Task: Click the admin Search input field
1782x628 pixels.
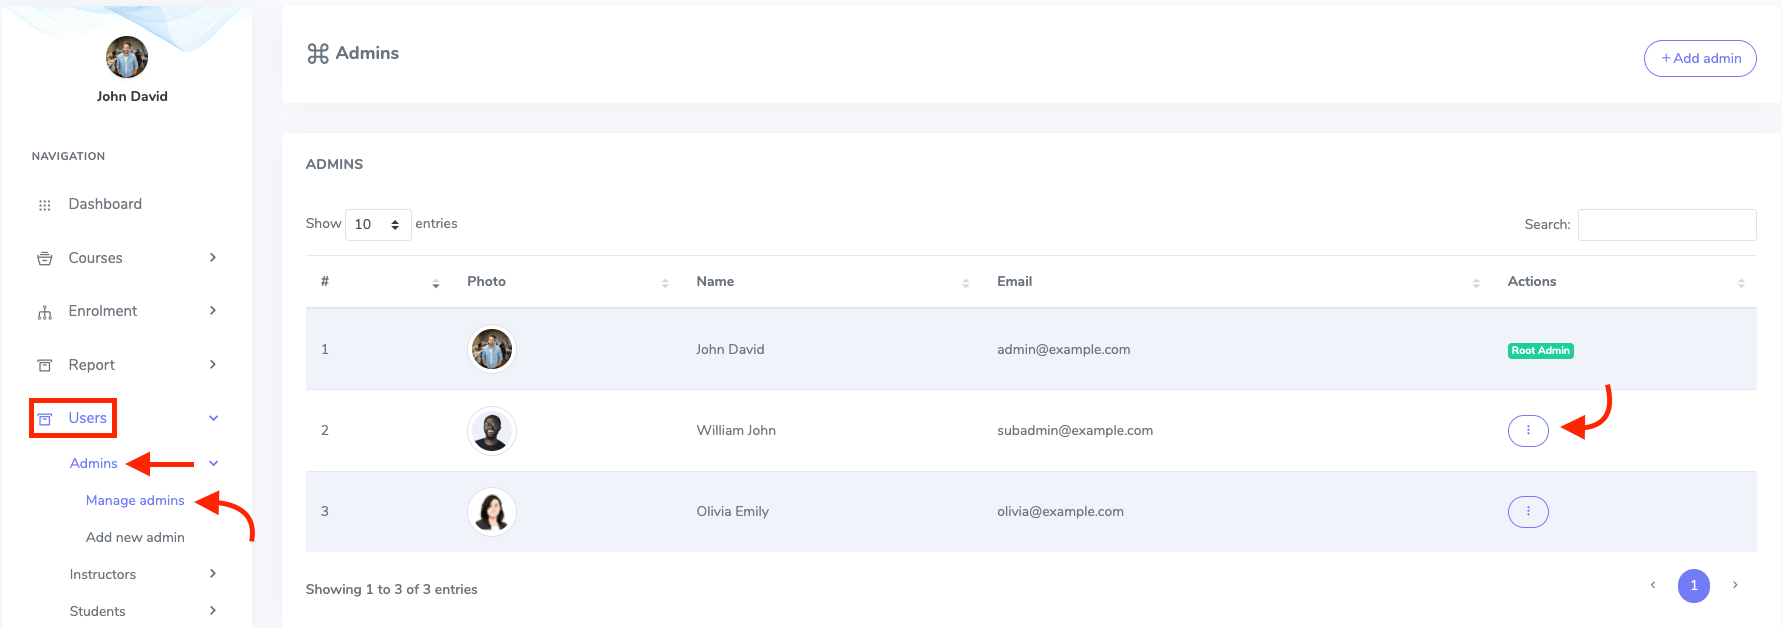Action: click(1666, 225)
